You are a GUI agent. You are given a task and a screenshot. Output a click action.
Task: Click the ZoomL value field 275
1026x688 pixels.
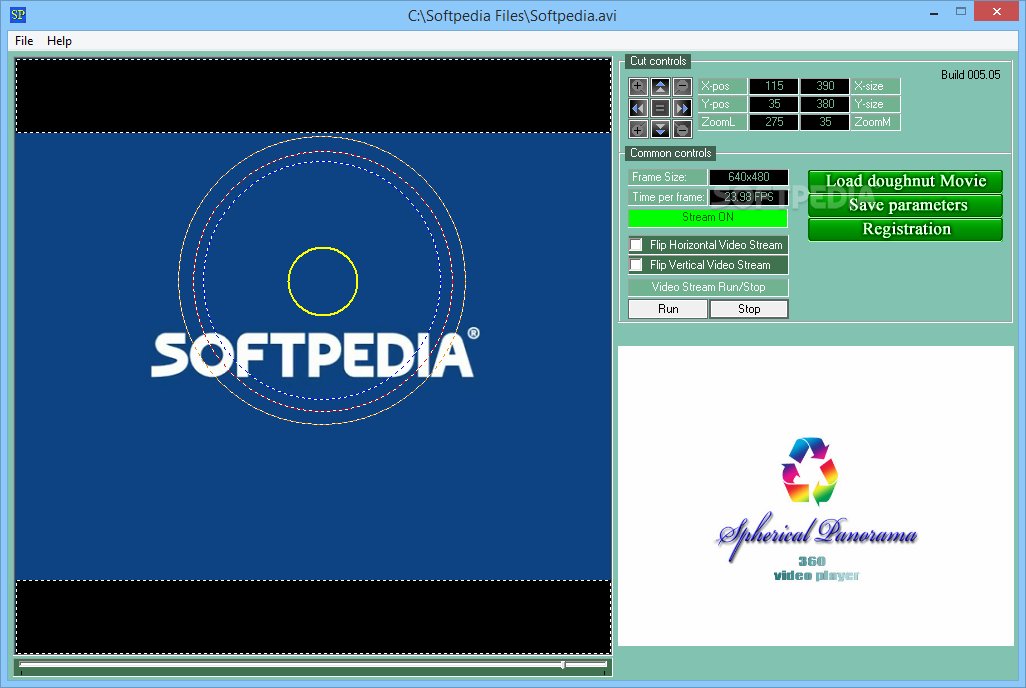click(774, 122)
